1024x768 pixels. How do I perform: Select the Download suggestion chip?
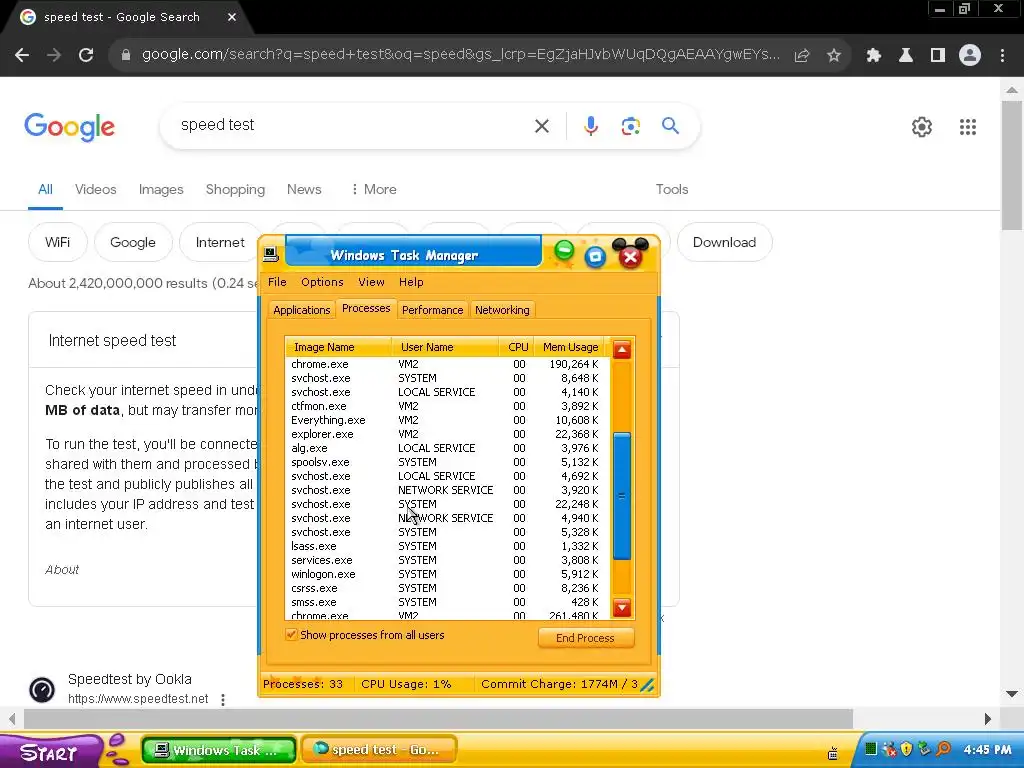(x=724, y=242)
